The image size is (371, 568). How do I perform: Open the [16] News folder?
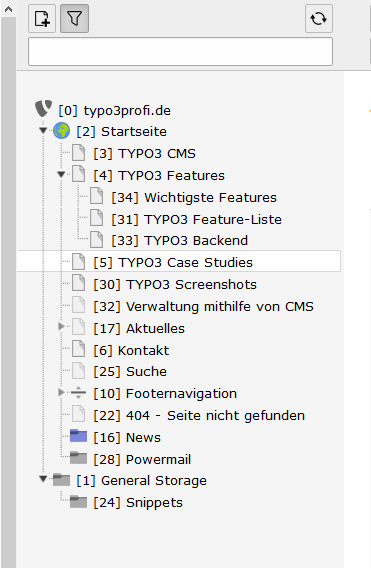[127, 438]
